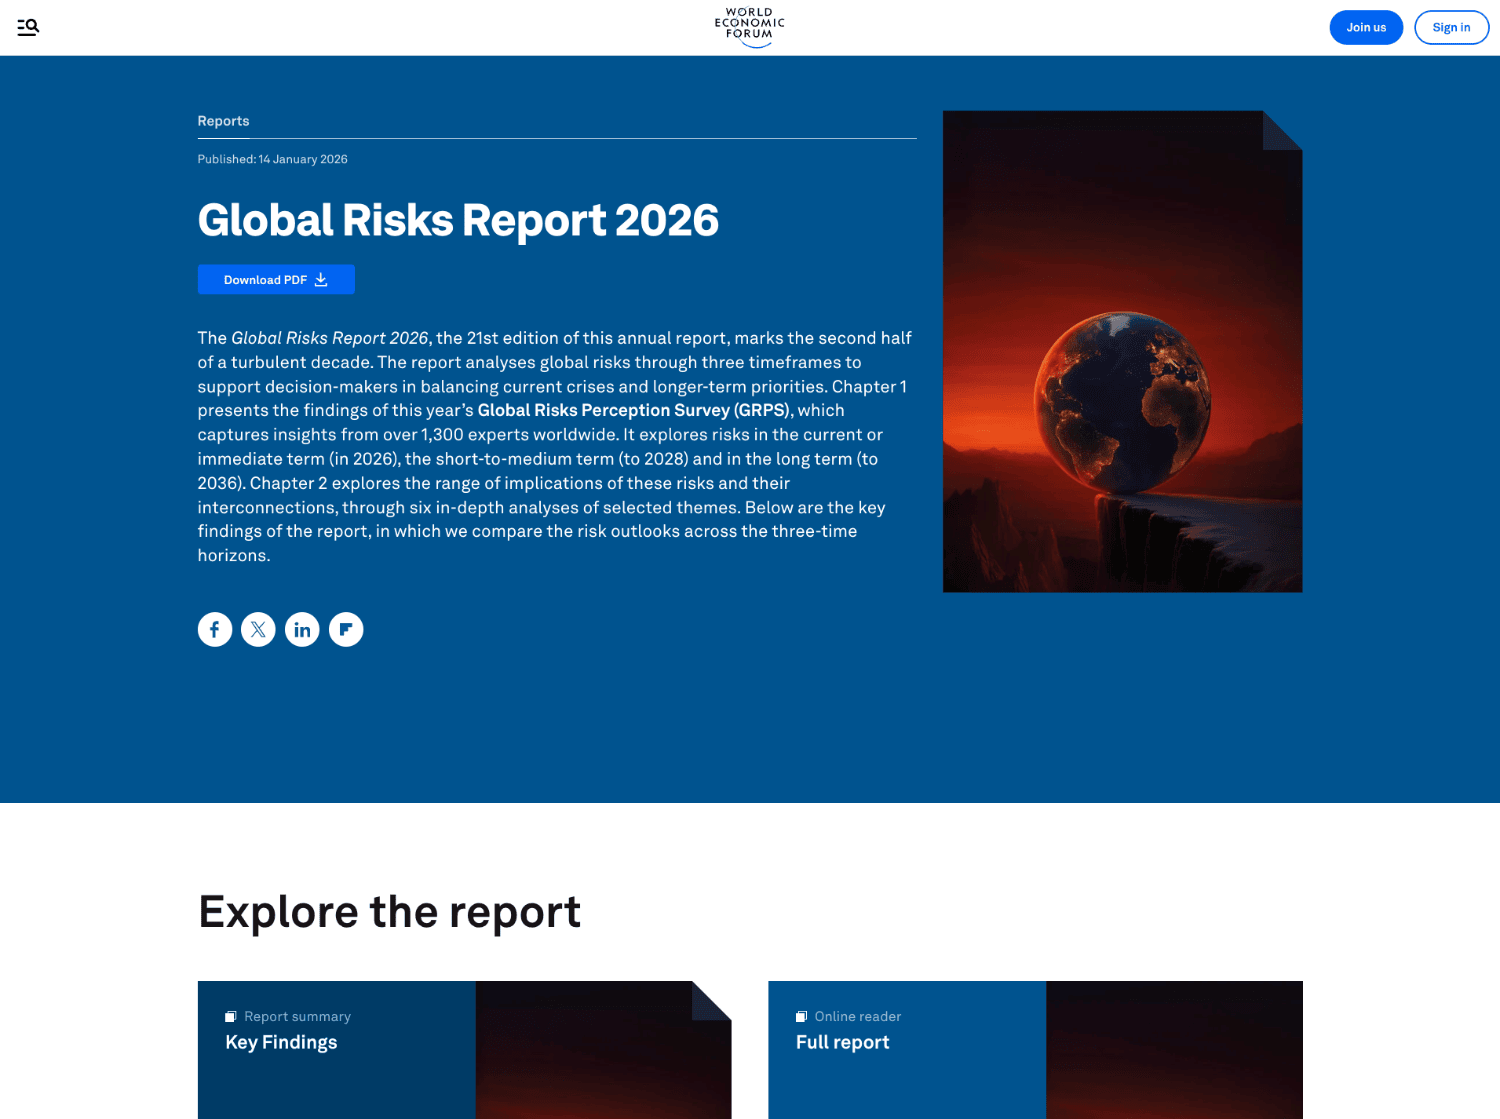
Task: Click the World Economic Forum logo
Action: [749, 26]
